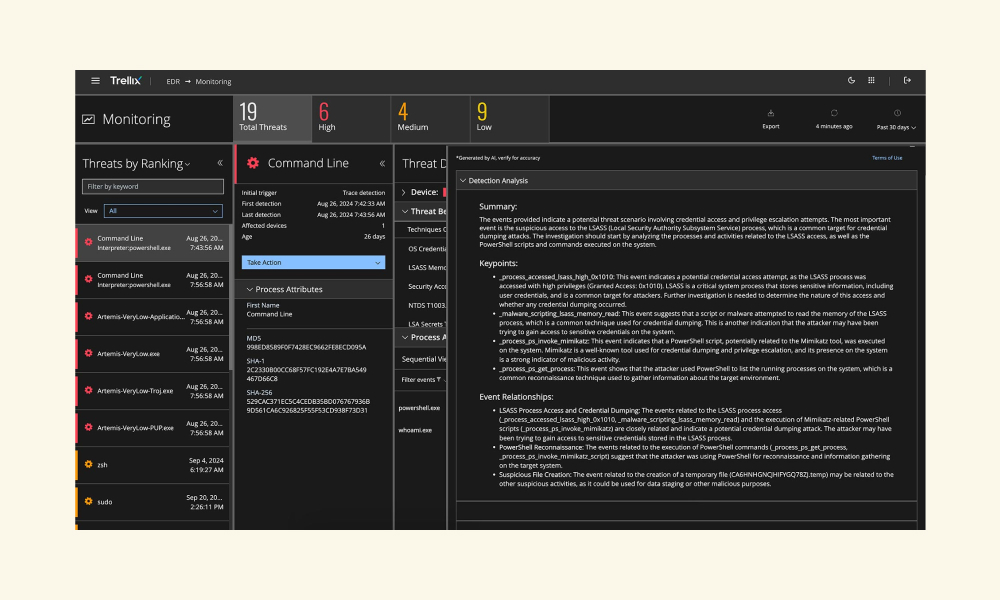Image resolution: width=1000 pixels, height=600 pixels.
Task: Open the View All dropdown
Action: click(163, 211)
